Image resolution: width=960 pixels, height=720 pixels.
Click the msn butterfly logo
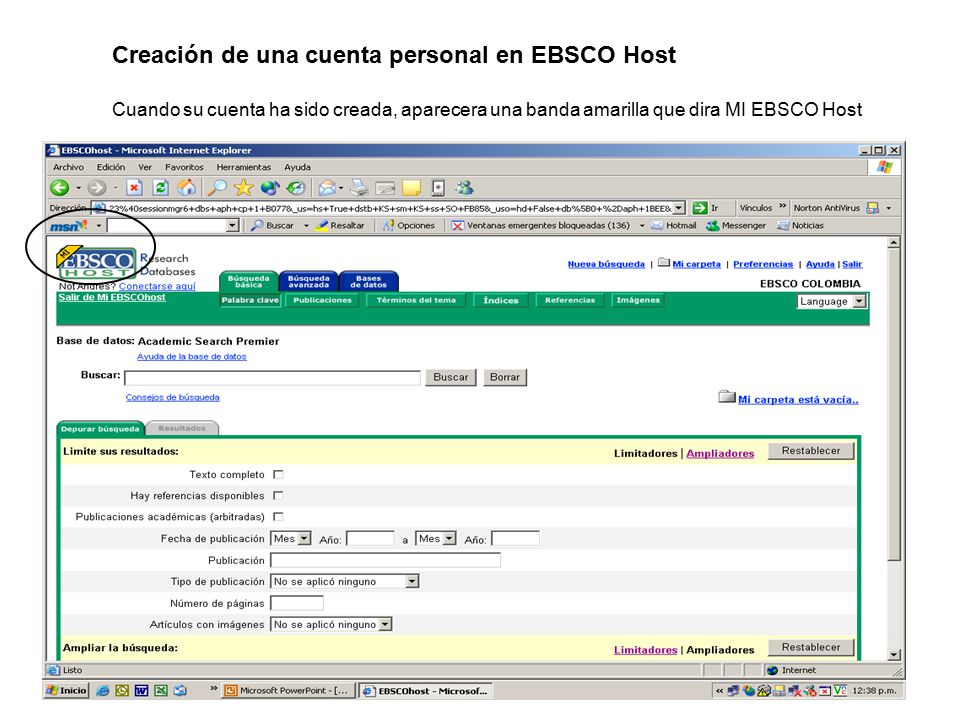pos(69,226)
